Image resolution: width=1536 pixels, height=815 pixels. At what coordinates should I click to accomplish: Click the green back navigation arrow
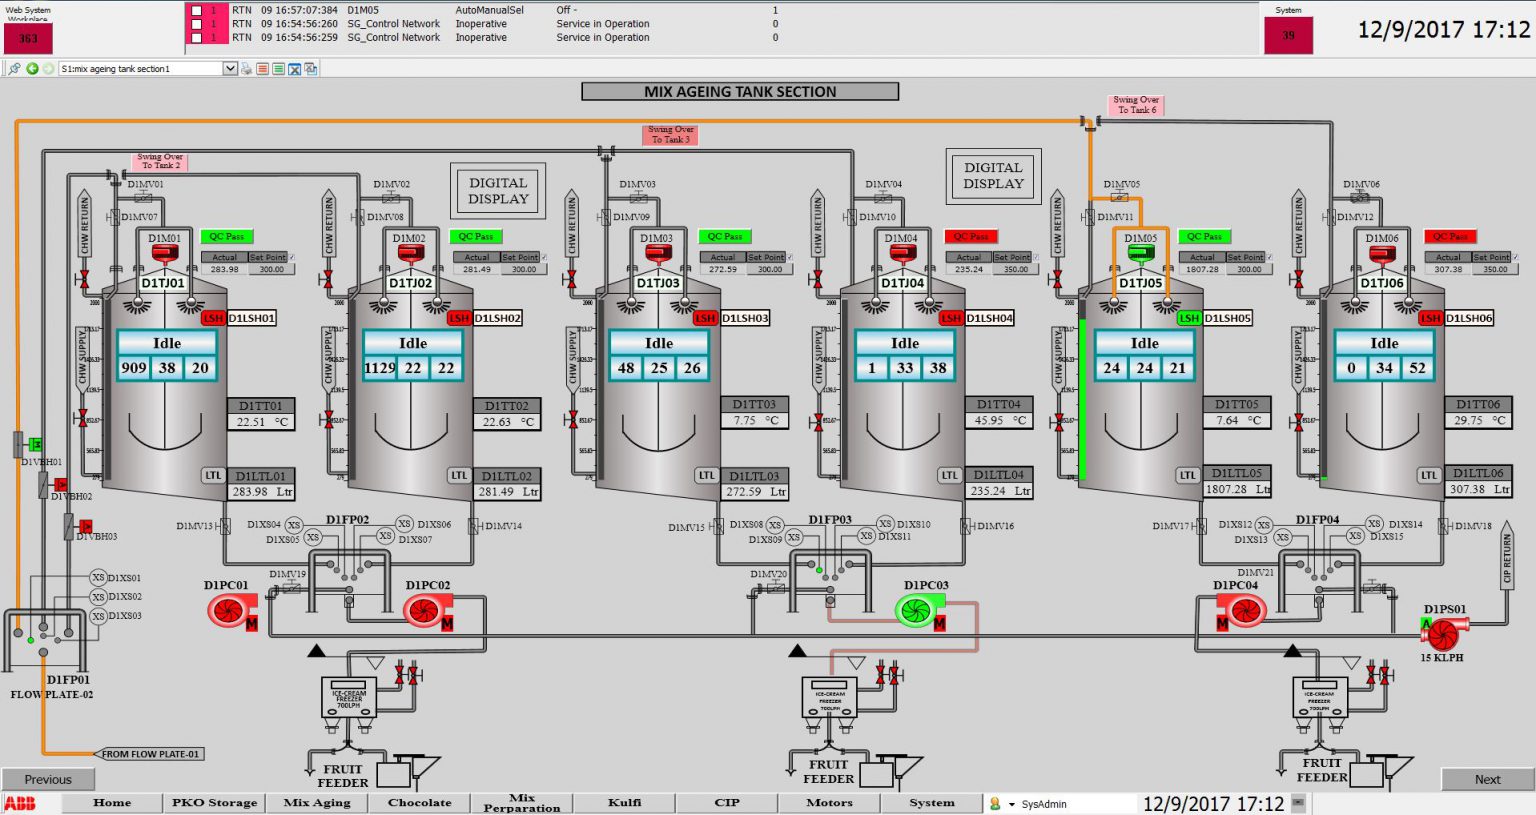(33, 68)
